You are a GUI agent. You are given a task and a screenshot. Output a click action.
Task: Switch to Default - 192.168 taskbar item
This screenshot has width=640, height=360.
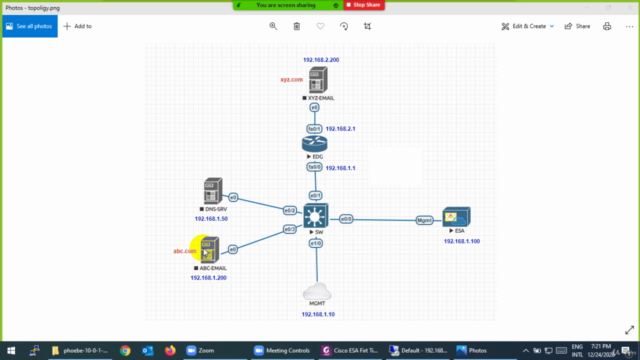click(x=418, y=351)
